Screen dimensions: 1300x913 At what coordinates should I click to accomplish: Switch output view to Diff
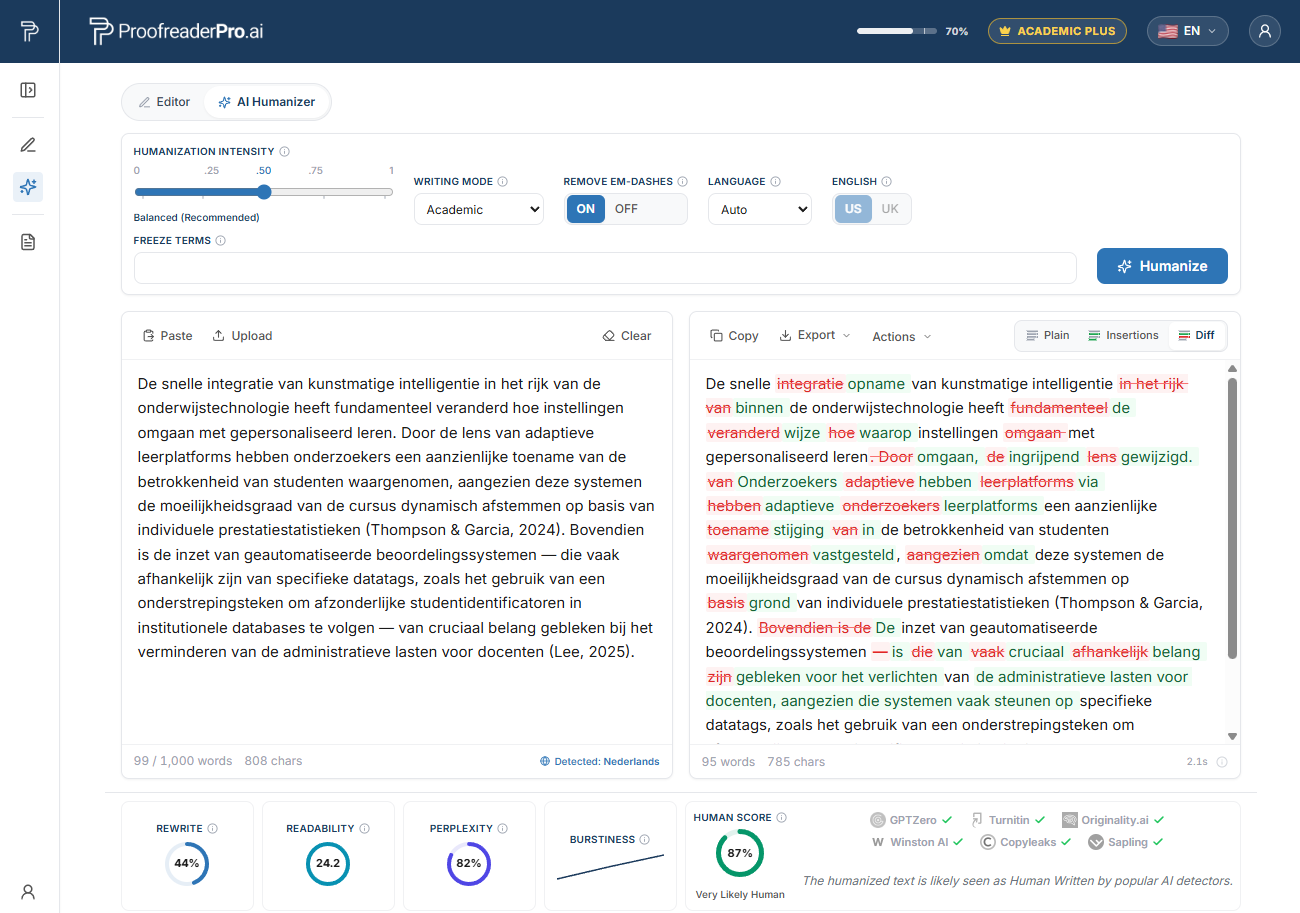[1197, 336]
